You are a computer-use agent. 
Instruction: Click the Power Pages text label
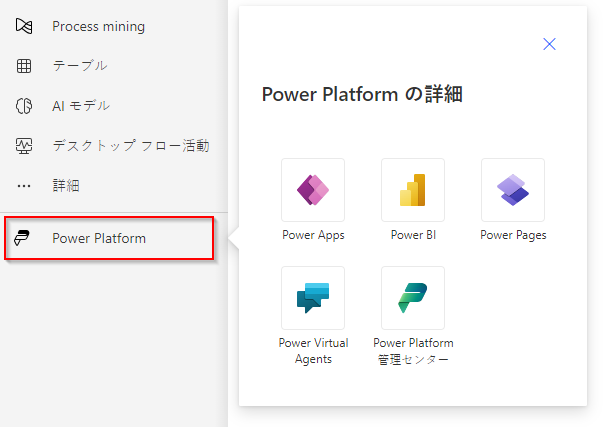(513, 235)
